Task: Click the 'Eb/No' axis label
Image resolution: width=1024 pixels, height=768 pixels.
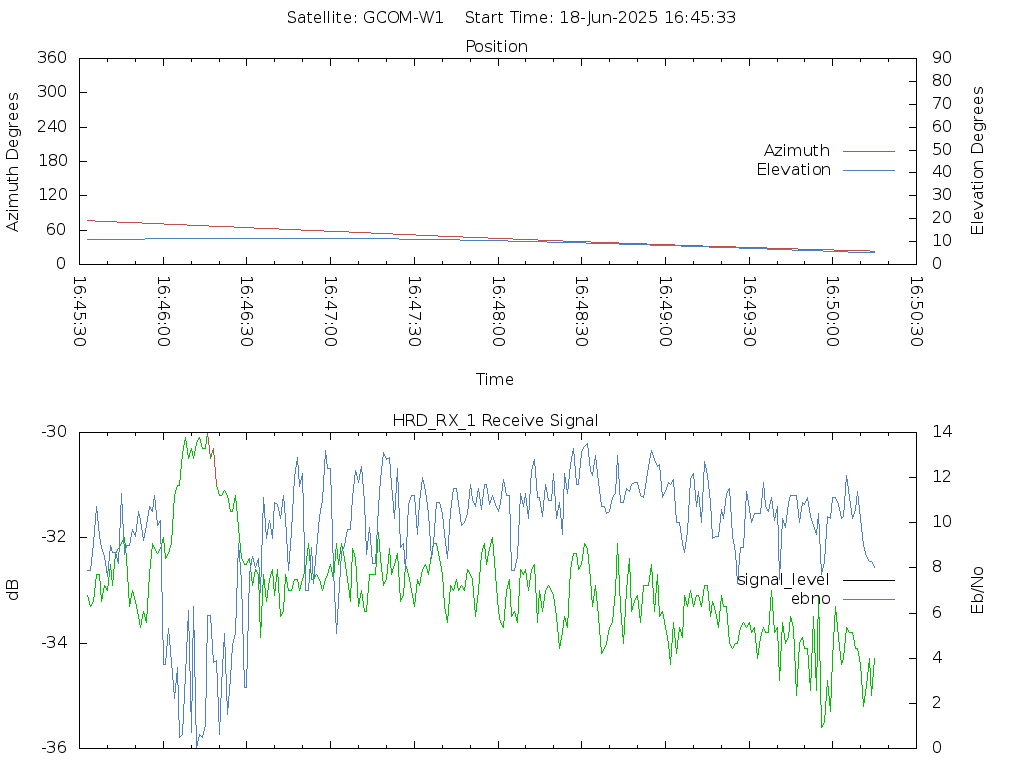Action: [x=977, y=590]
